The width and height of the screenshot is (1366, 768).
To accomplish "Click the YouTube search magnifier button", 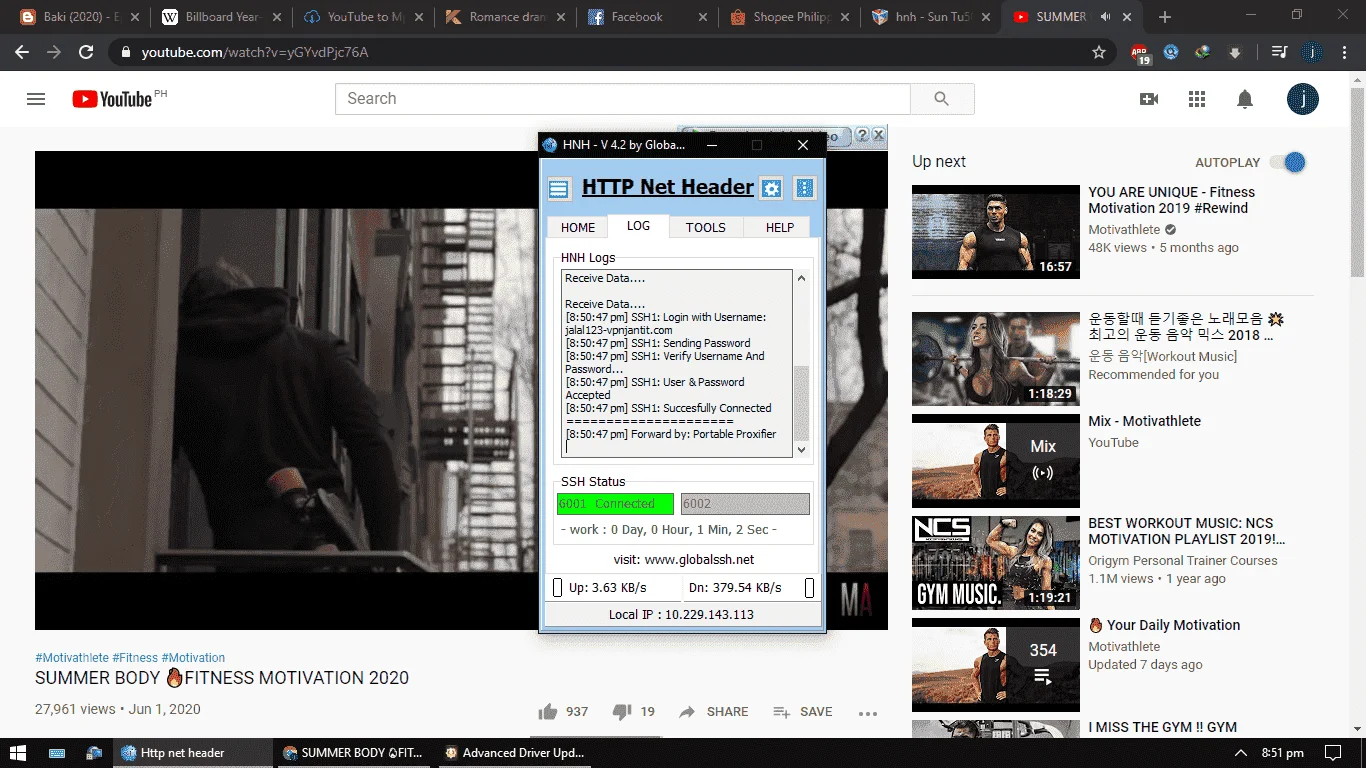I will [942, 99].
